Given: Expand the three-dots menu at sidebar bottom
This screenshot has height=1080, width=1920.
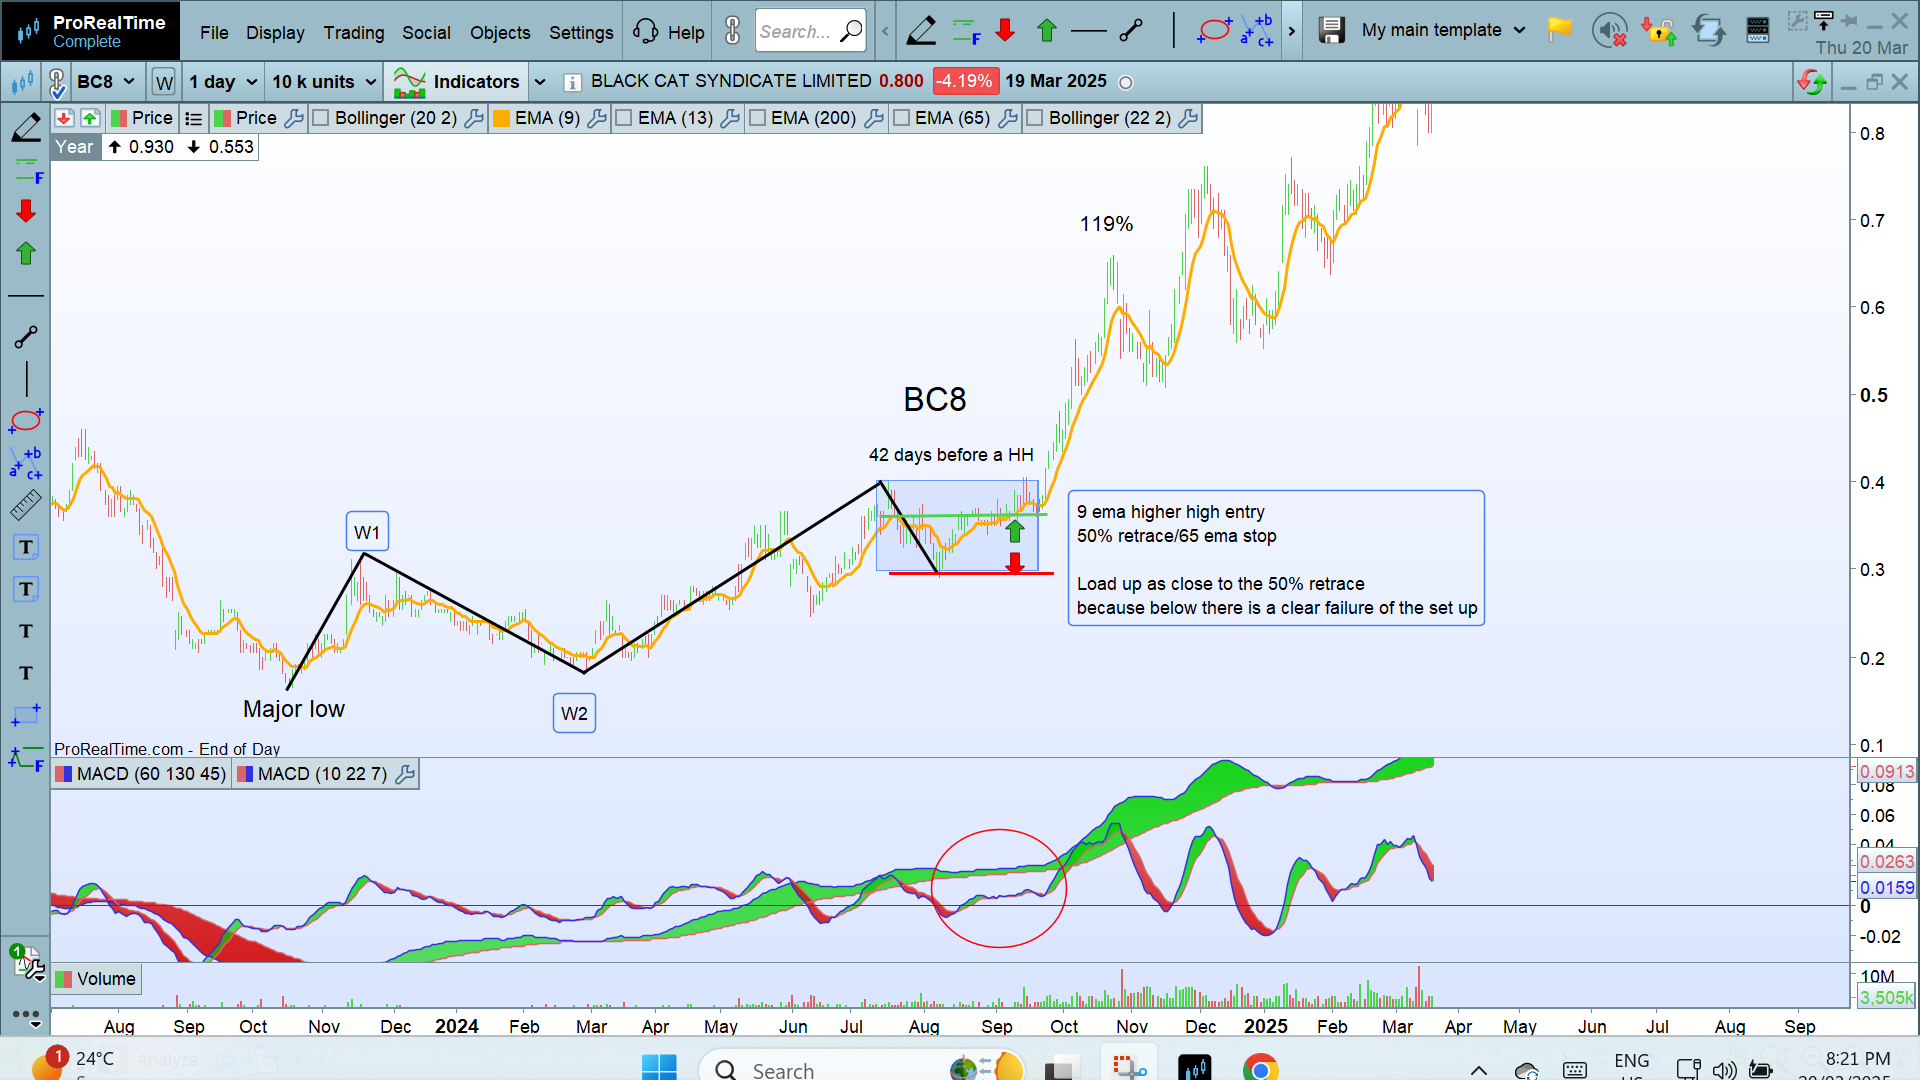Looking at the screenshot, I should click(x=26, y=1017).
